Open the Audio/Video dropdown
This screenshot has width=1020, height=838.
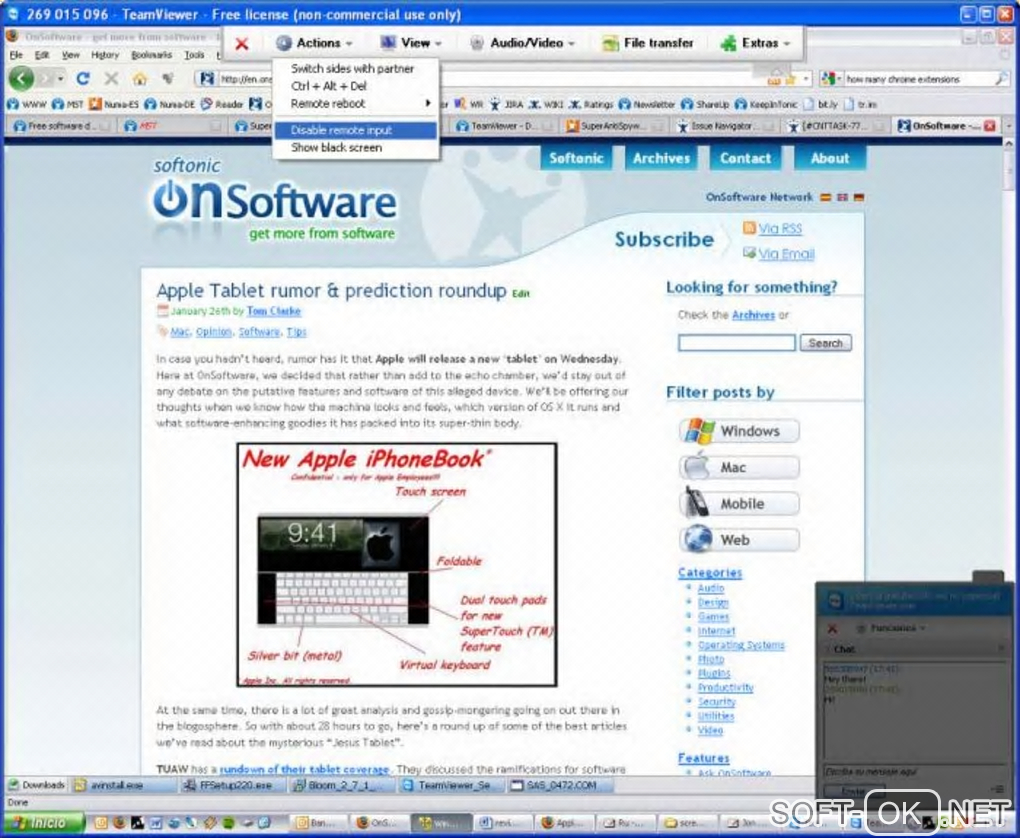coord(523,43)
